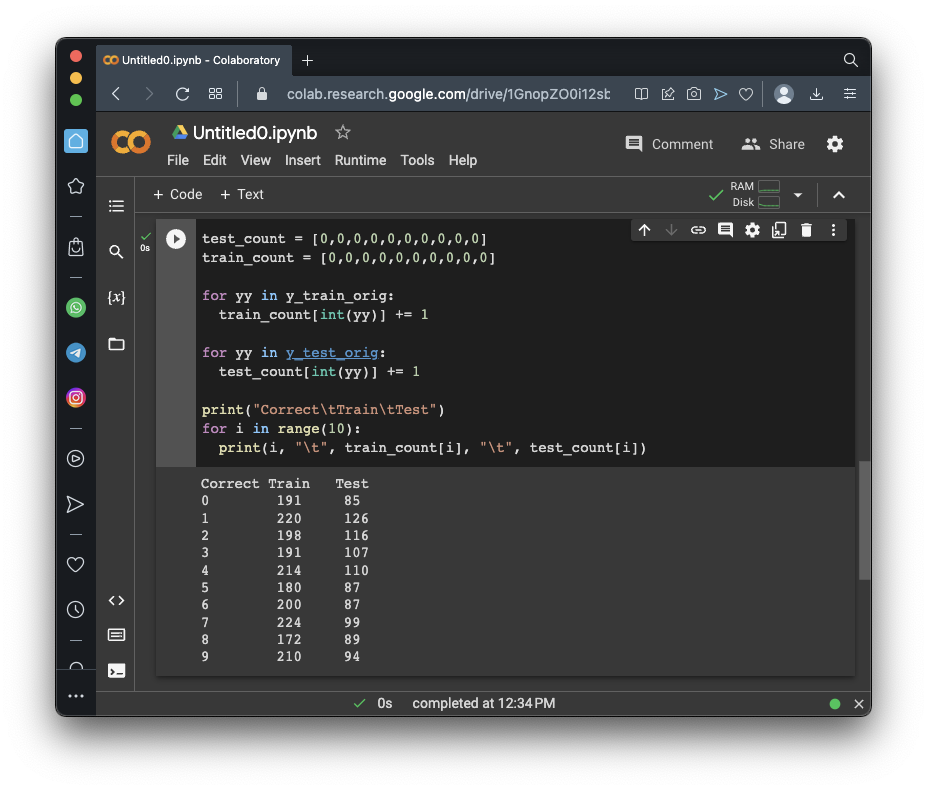Open the table of contents panel

116,206
